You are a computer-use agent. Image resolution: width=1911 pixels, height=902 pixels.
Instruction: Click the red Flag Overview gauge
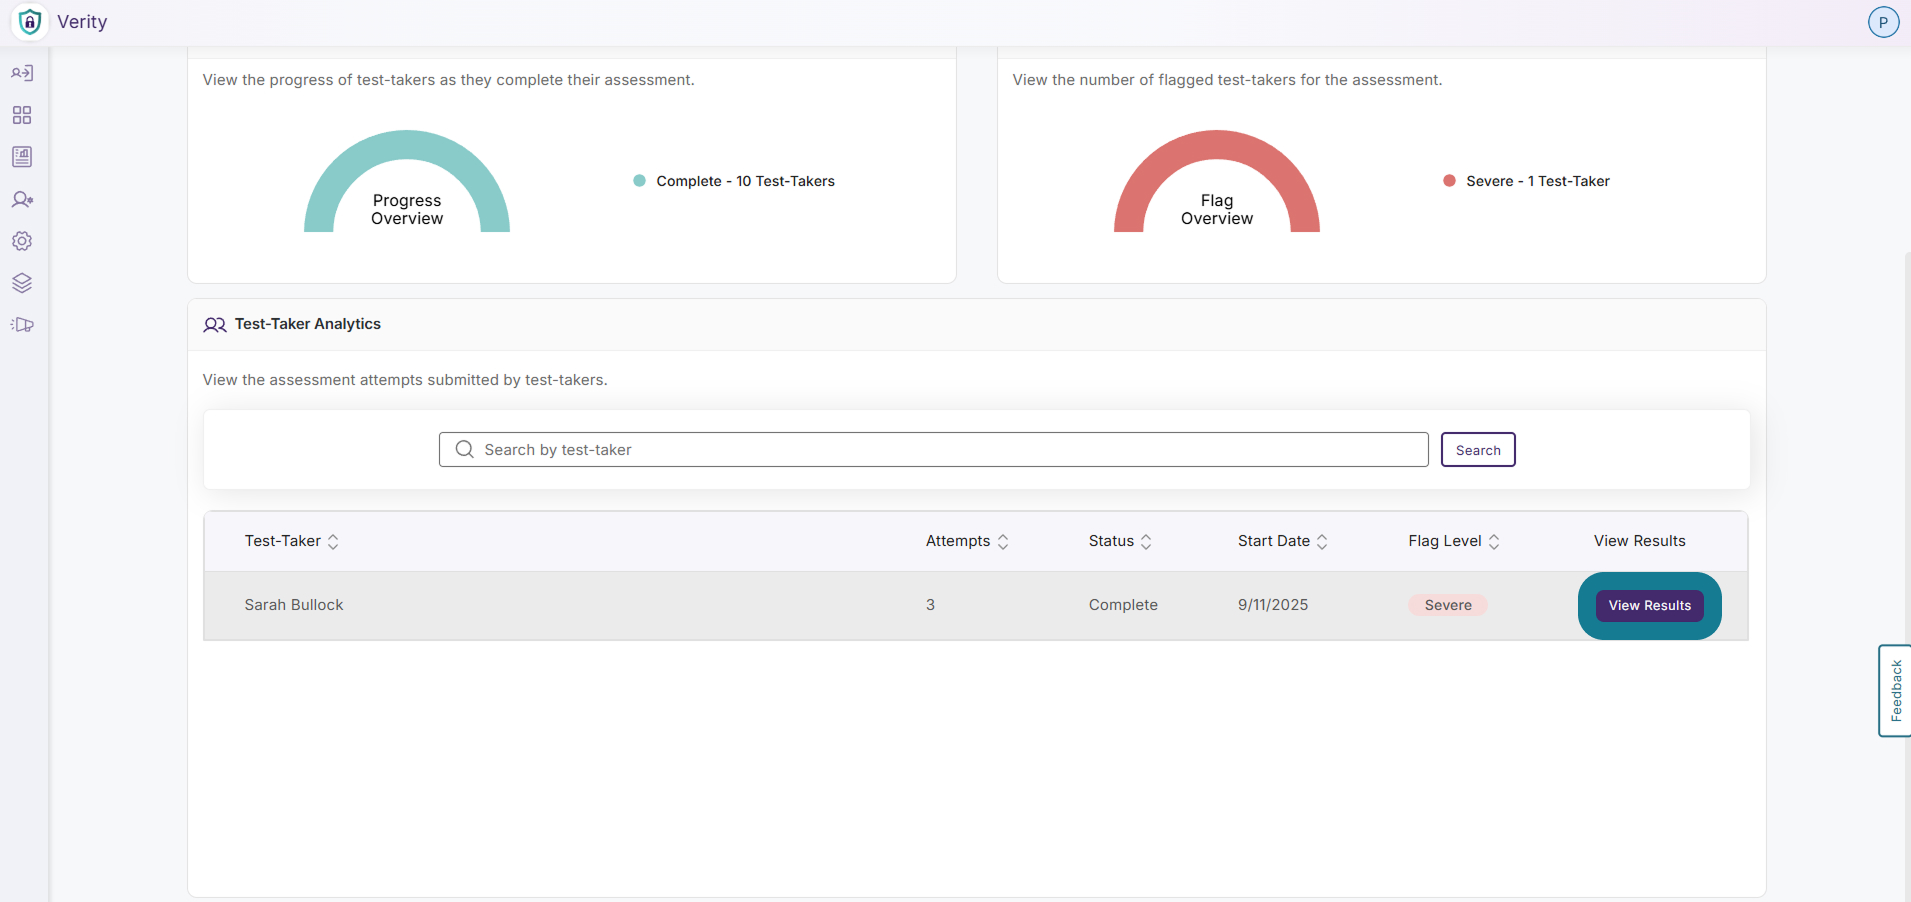tap(1217, 182)
